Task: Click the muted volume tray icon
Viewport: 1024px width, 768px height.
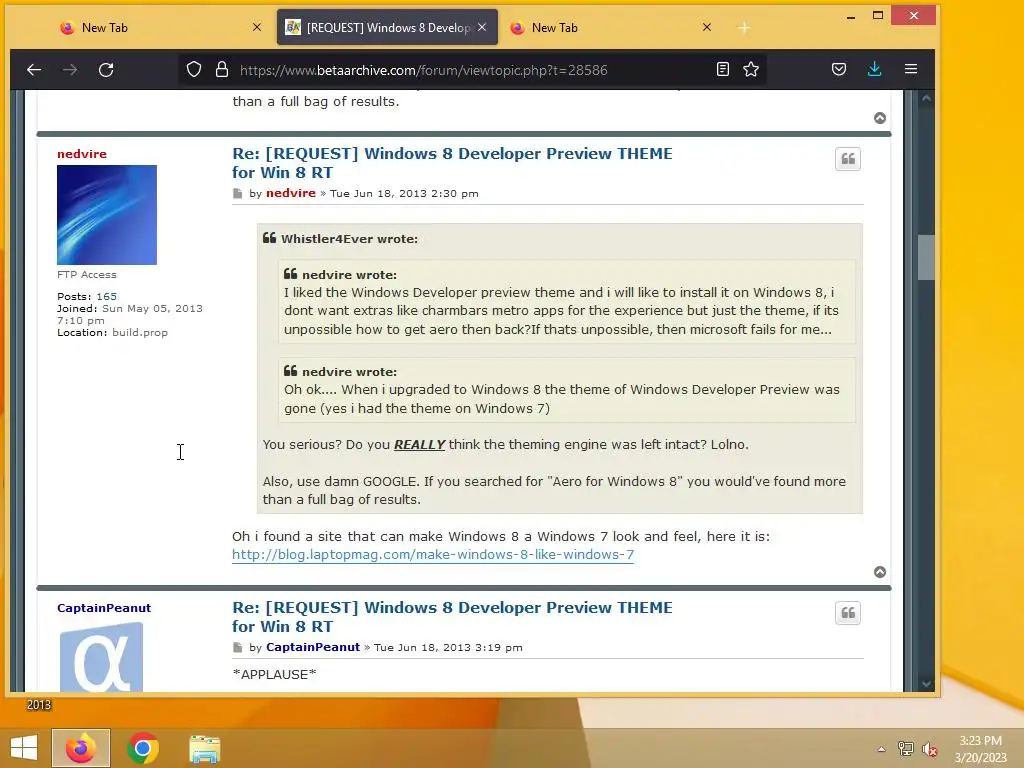Action: pyautogui.click(x=929, y=749)
